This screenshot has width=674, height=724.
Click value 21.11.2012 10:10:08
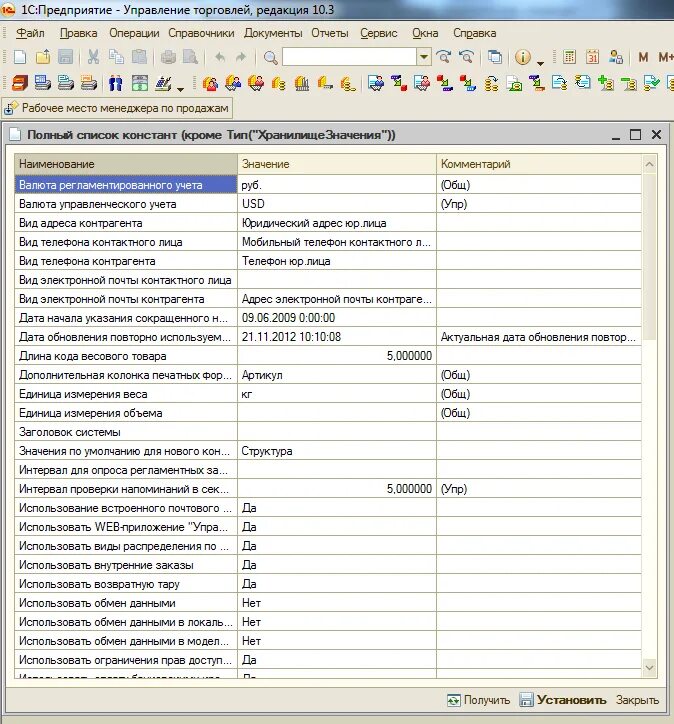click(337, 337)
